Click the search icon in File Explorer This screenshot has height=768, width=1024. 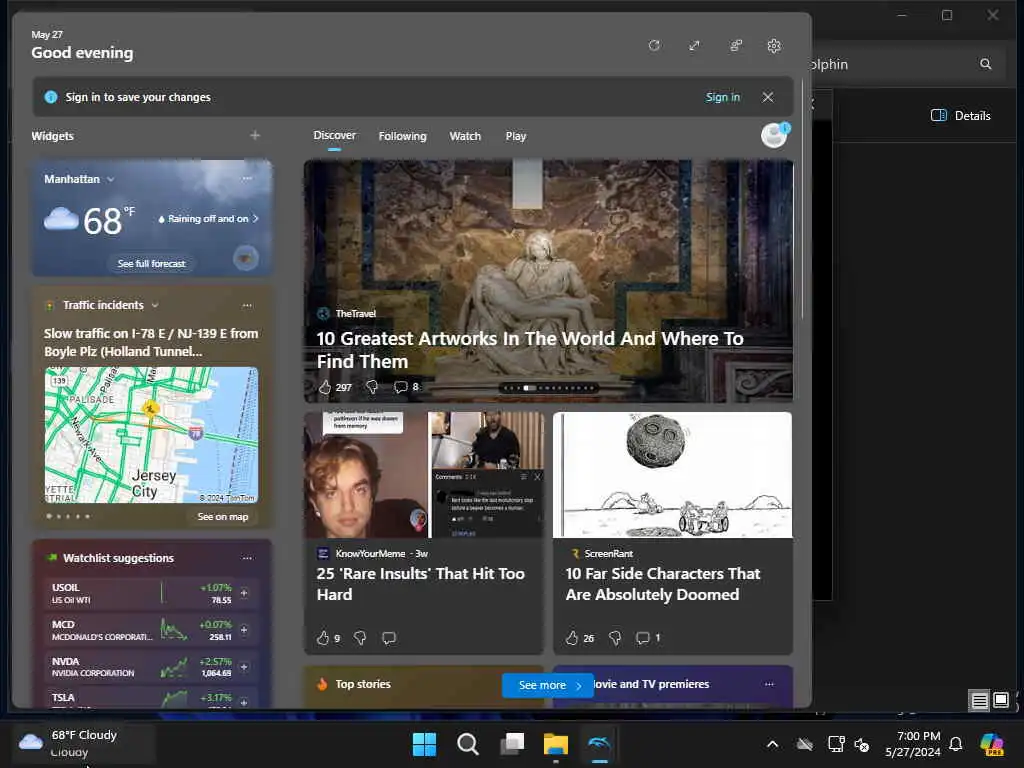click(985, 64)
